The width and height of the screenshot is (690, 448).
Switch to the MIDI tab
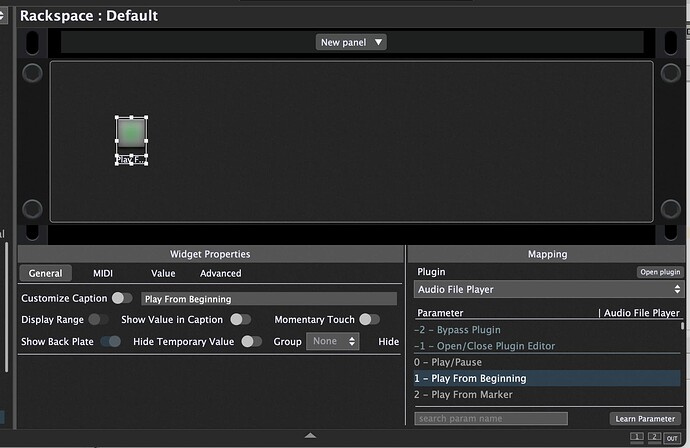point(103,273)
